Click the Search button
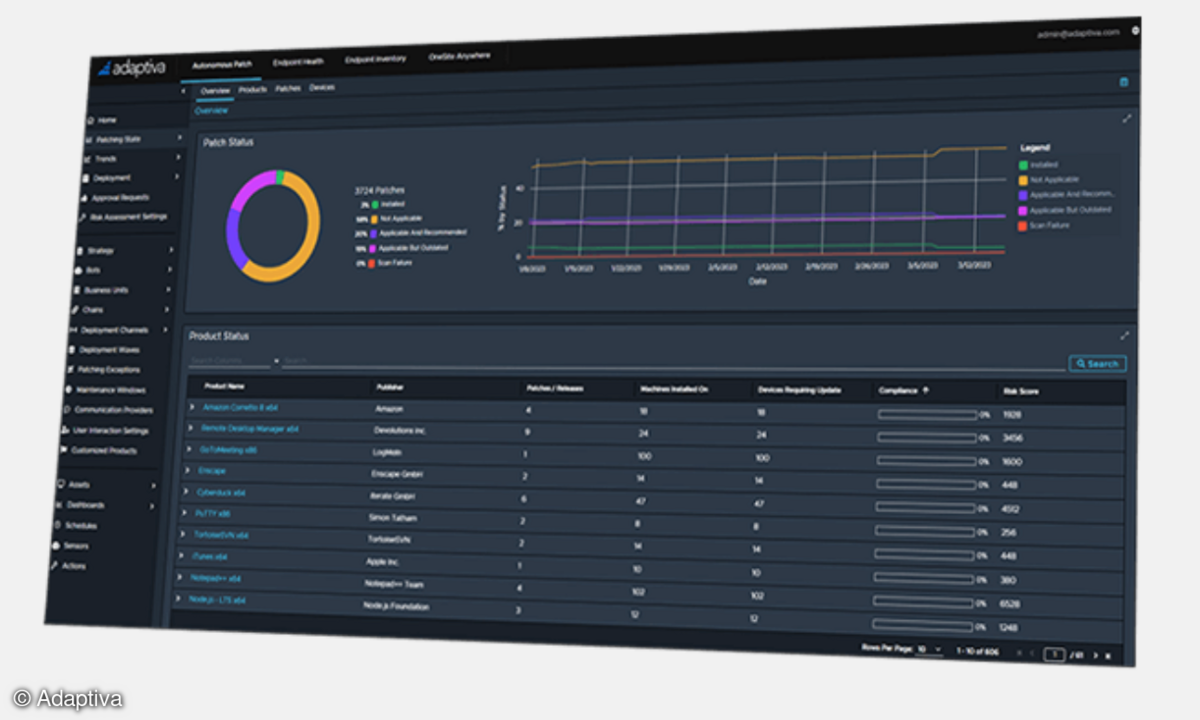 click(x=1098, y=364)
